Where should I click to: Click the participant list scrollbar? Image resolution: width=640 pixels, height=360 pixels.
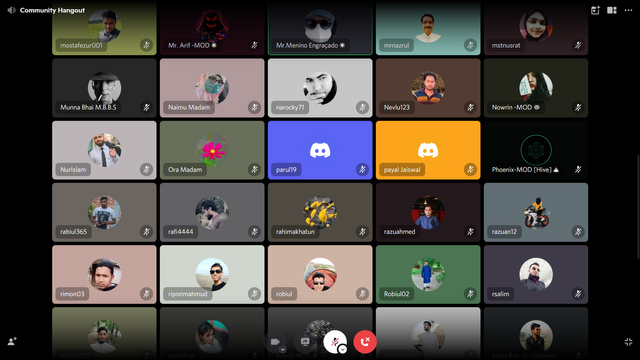638,207
